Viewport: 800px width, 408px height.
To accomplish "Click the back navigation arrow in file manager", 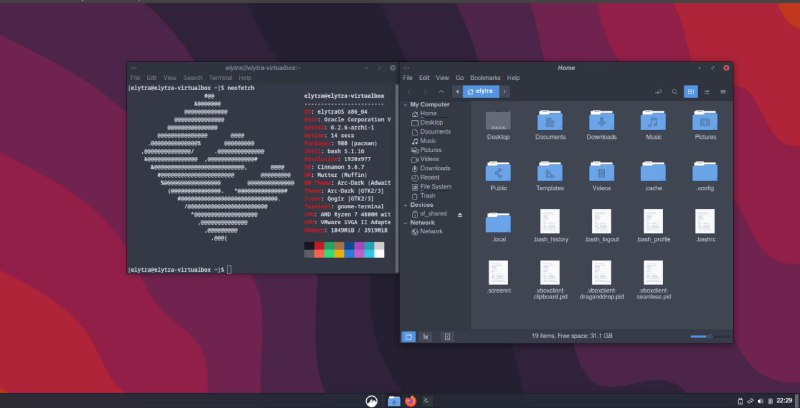I will tap(409, 92).
